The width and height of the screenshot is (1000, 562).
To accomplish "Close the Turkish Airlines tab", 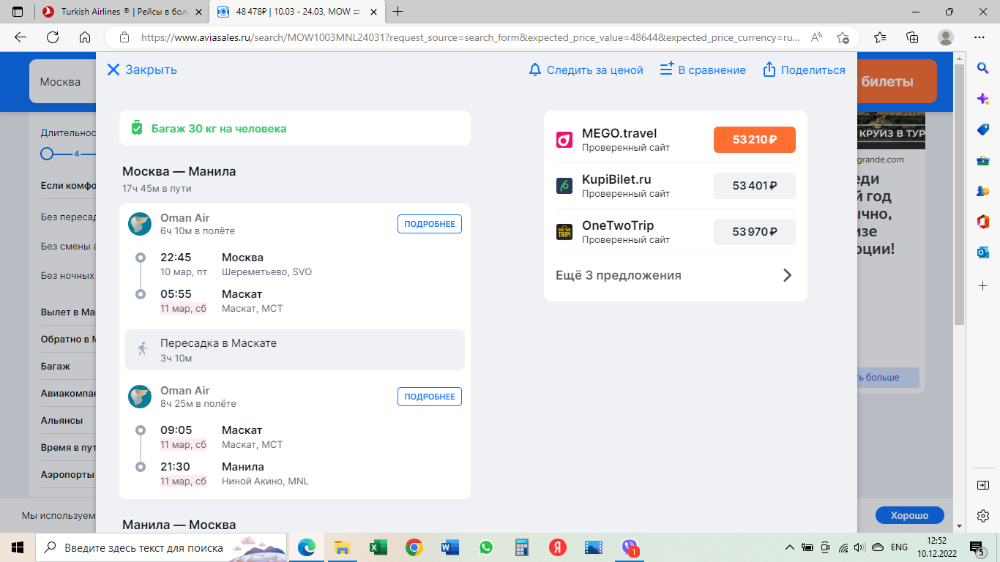I will coord(198,11).
